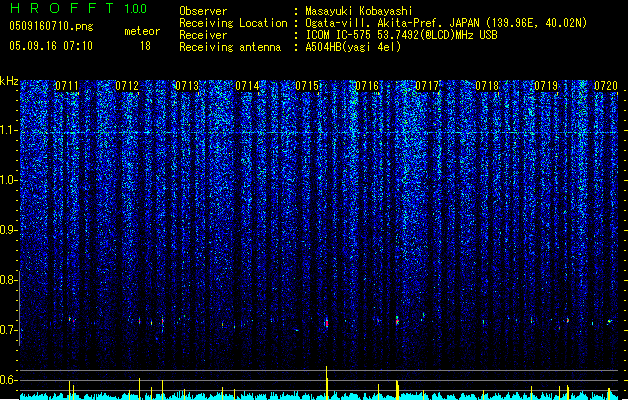Click the 0.7 frequency axis label
Image resolution: width=629 pixels, height=400 pixels.
9,330
